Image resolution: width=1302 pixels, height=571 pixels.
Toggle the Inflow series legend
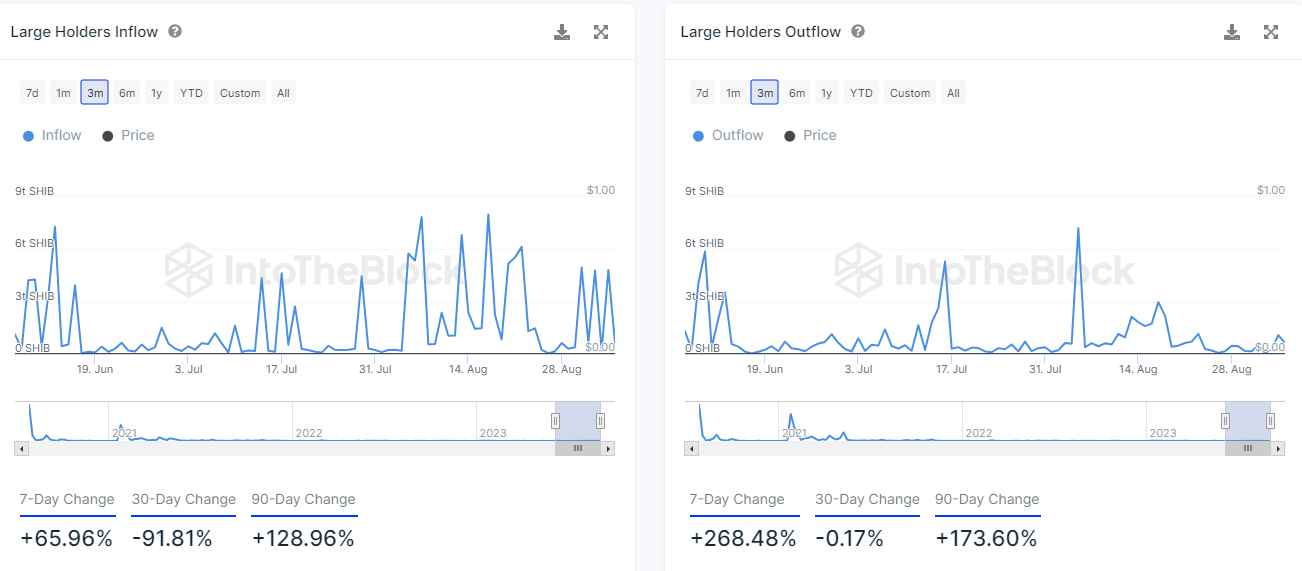[51, 136]
